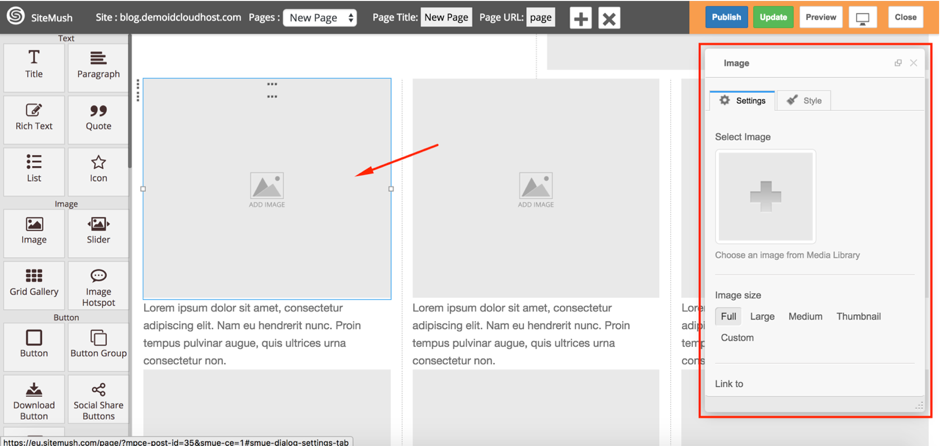Insert a Rich Text widget
Viewport: 940px width, 446px height.
tap(34, 120)
